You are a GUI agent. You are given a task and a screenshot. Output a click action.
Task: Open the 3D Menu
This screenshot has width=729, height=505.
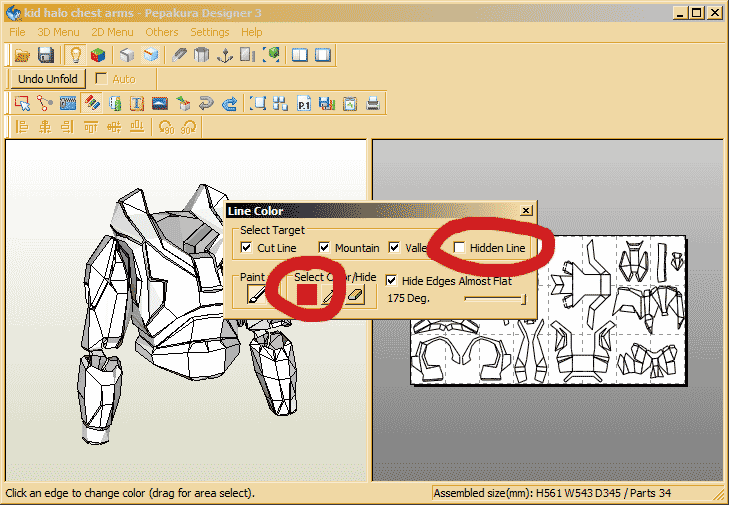(x=59, y=32)
